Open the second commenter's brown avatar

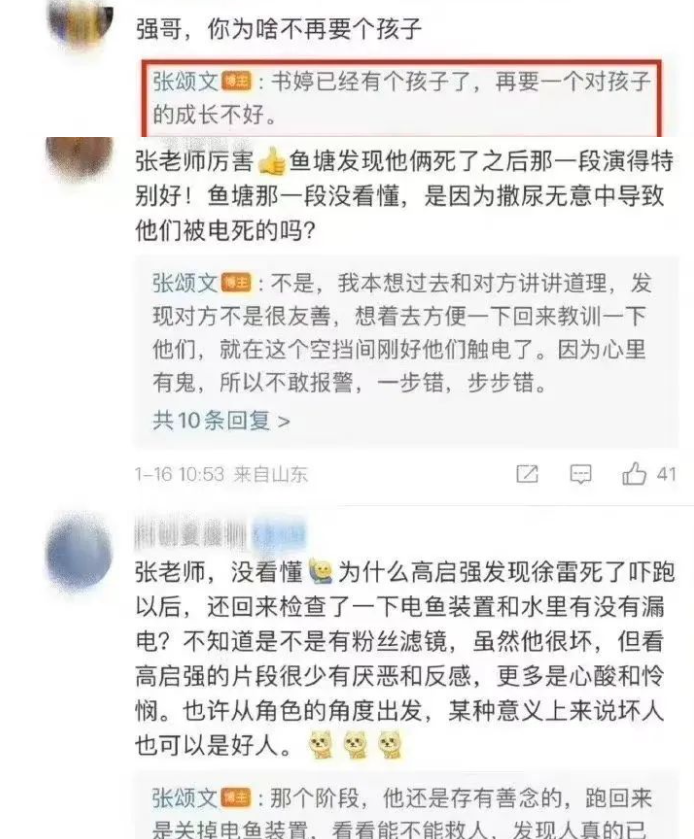(x=80, y=155)
